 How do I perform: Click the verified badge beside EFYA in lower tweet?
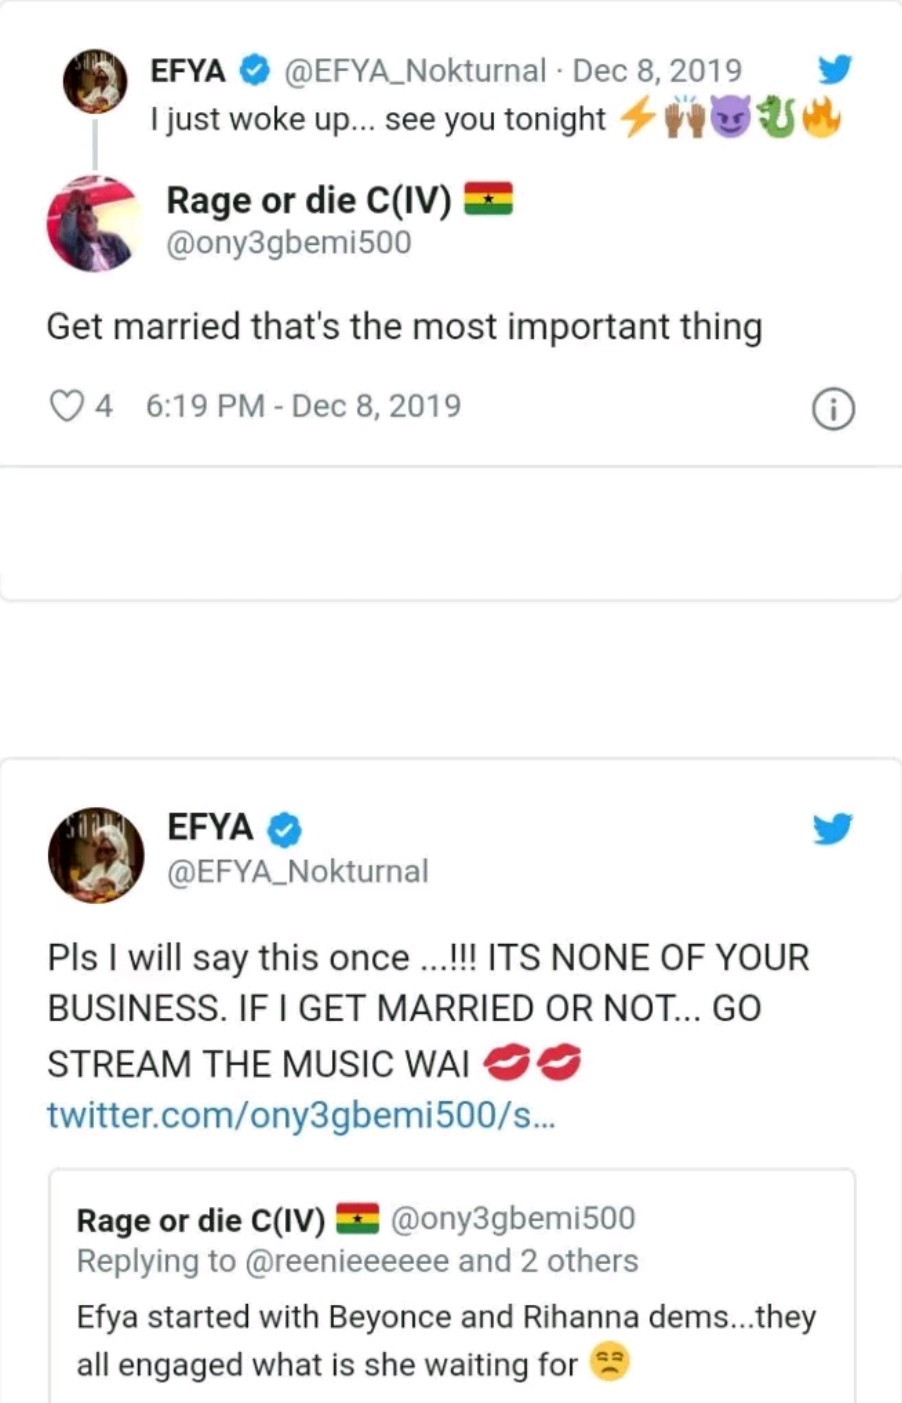285,829
